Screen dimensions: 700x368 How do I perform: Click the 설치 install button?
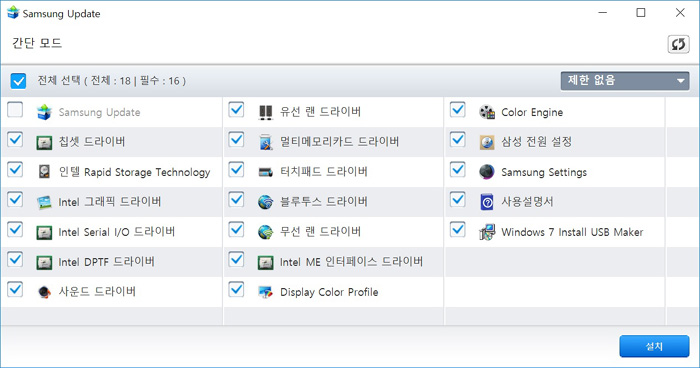click(654, 346)
